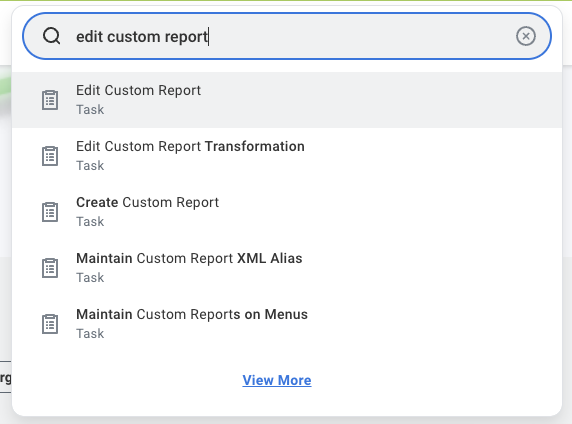Click the task icon next to Create Custom Report
Image resolution: width=572 pixels, height=424 pixels.
(x=50, y=212)
